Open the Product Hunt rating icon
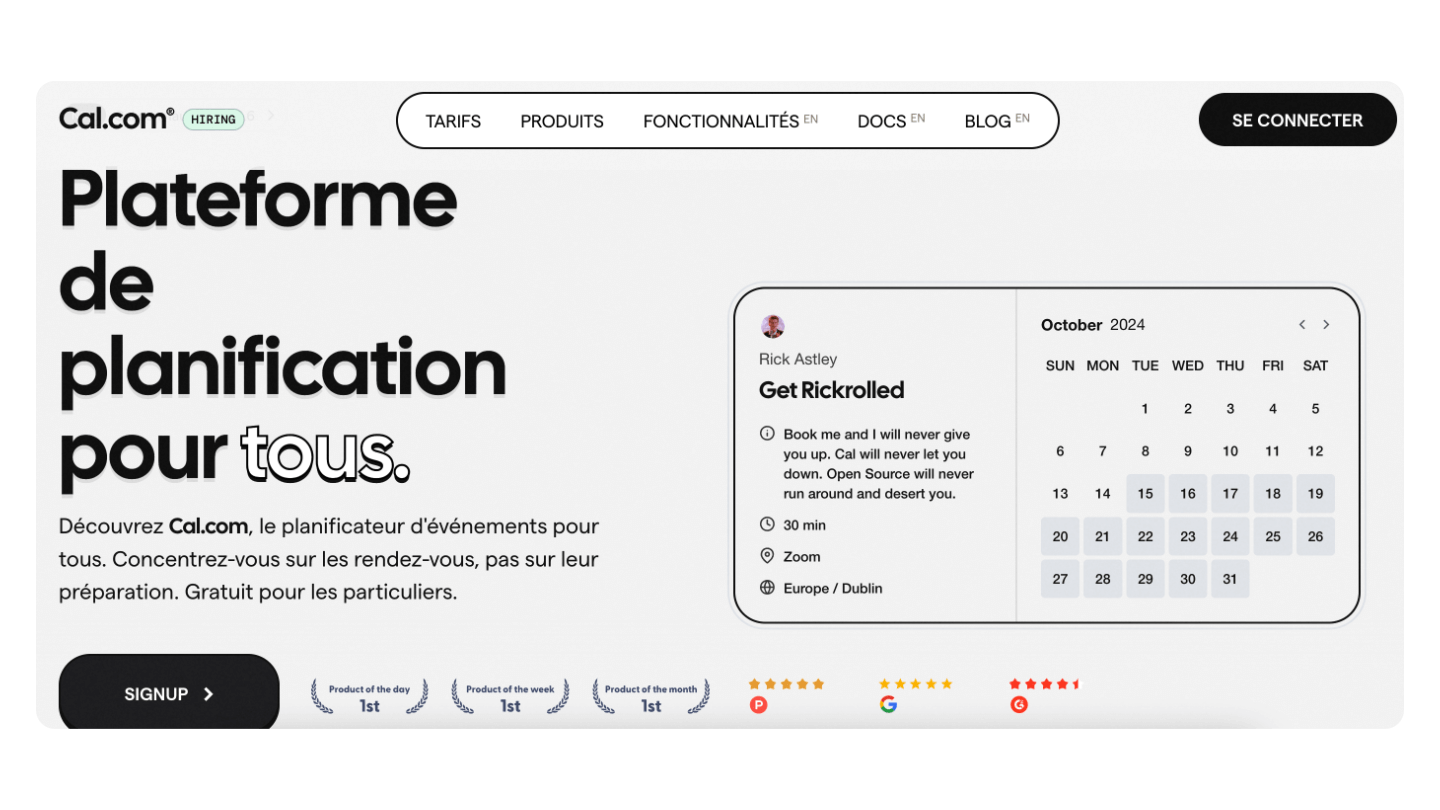Viewport: 1440px width, 810px height. coord(758,705)
